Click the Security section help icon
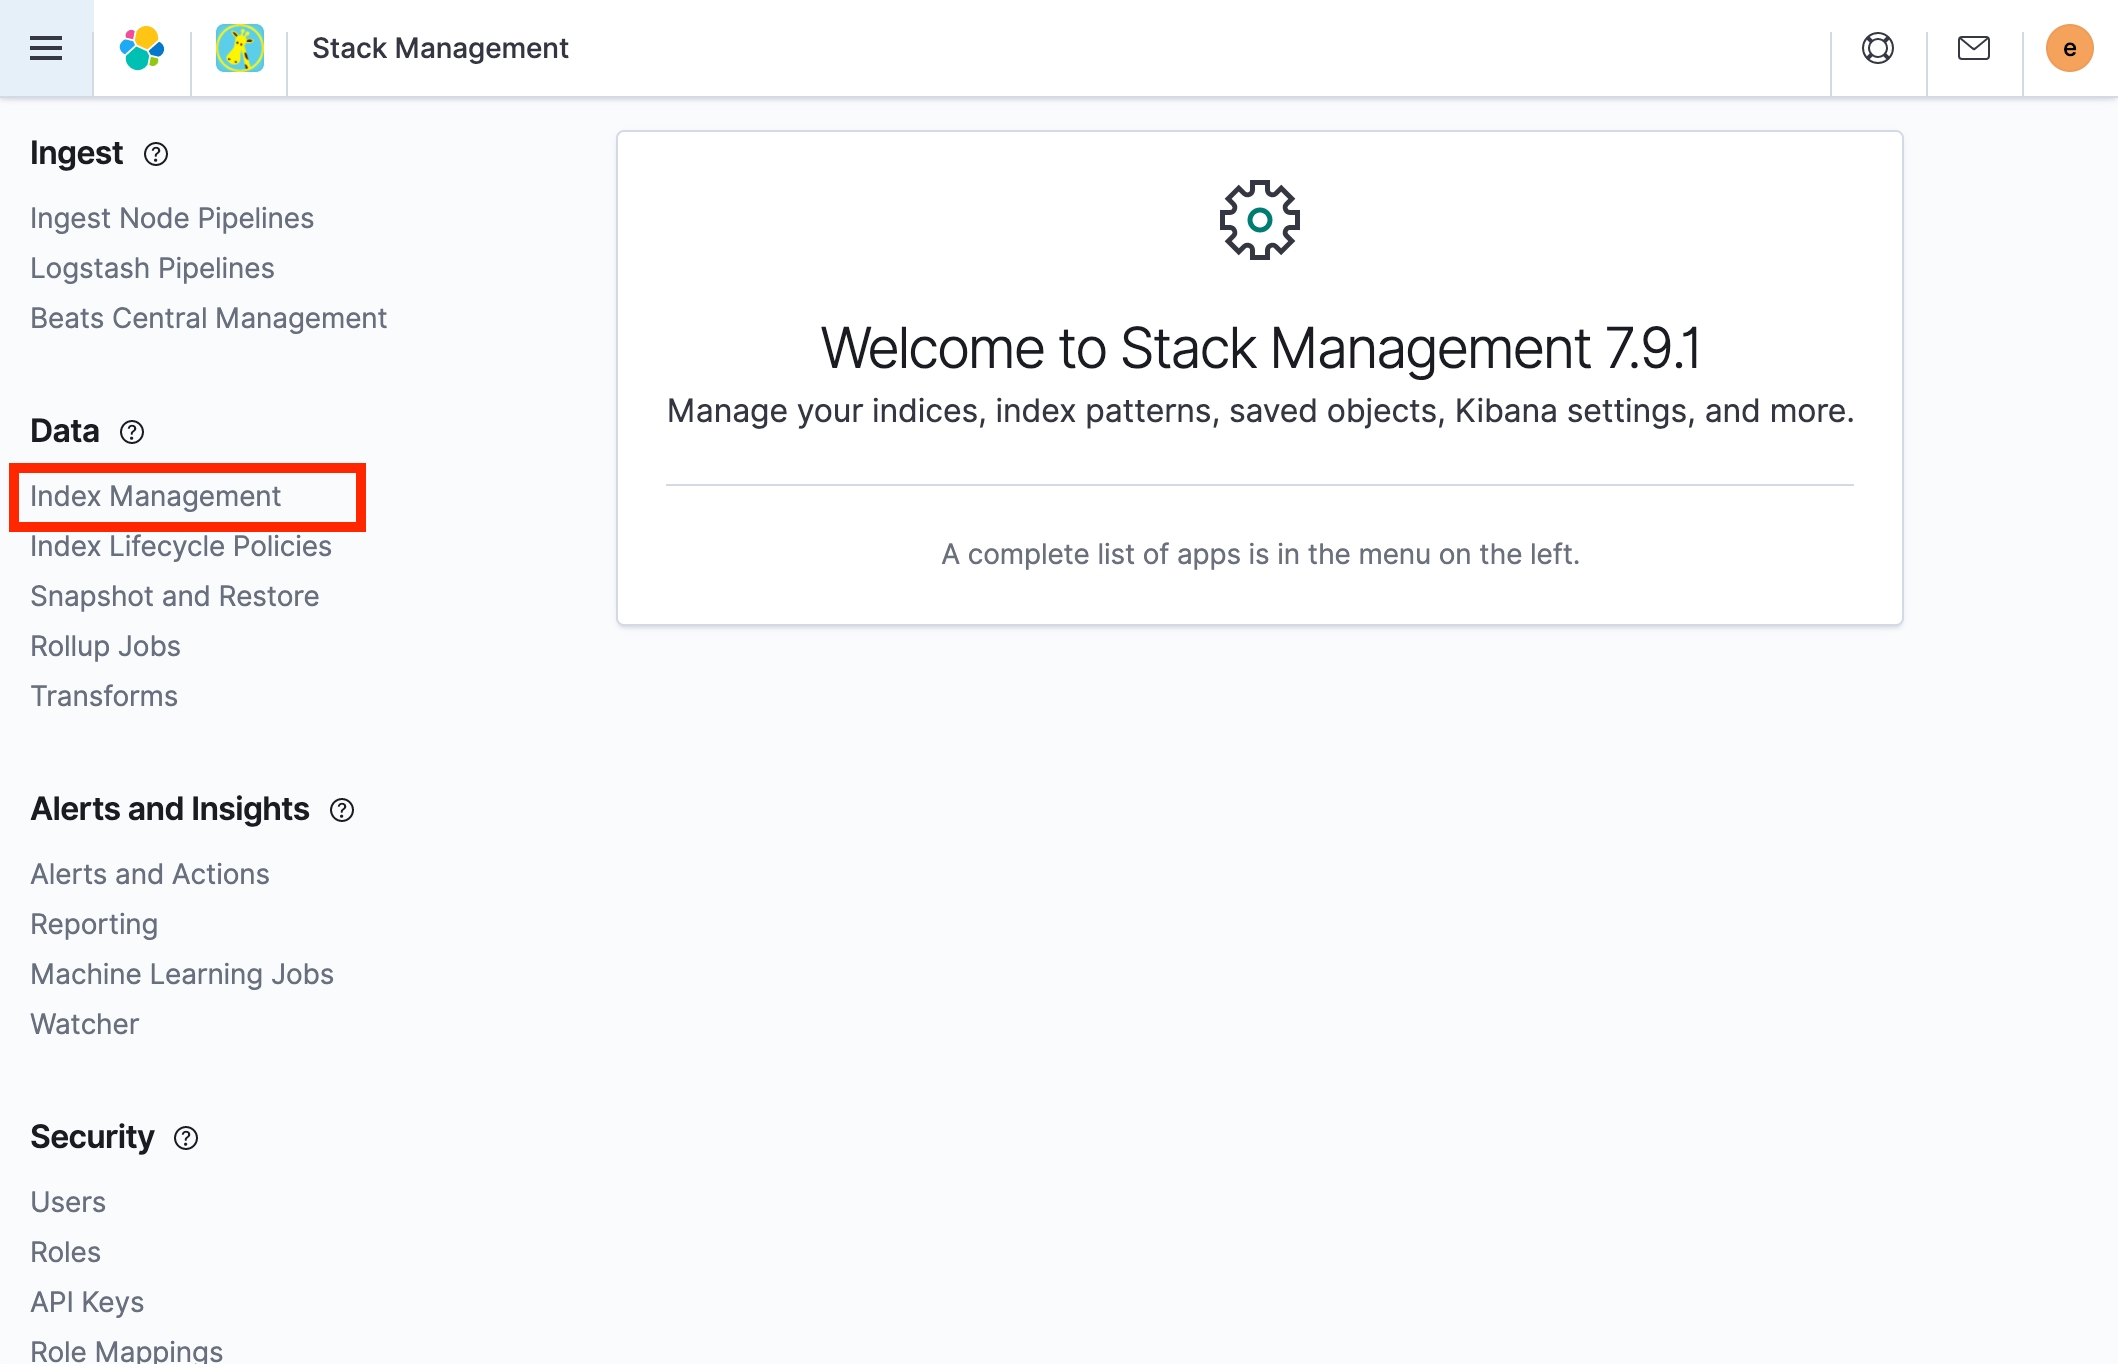2118x1364 pixels. (186, 1138)
